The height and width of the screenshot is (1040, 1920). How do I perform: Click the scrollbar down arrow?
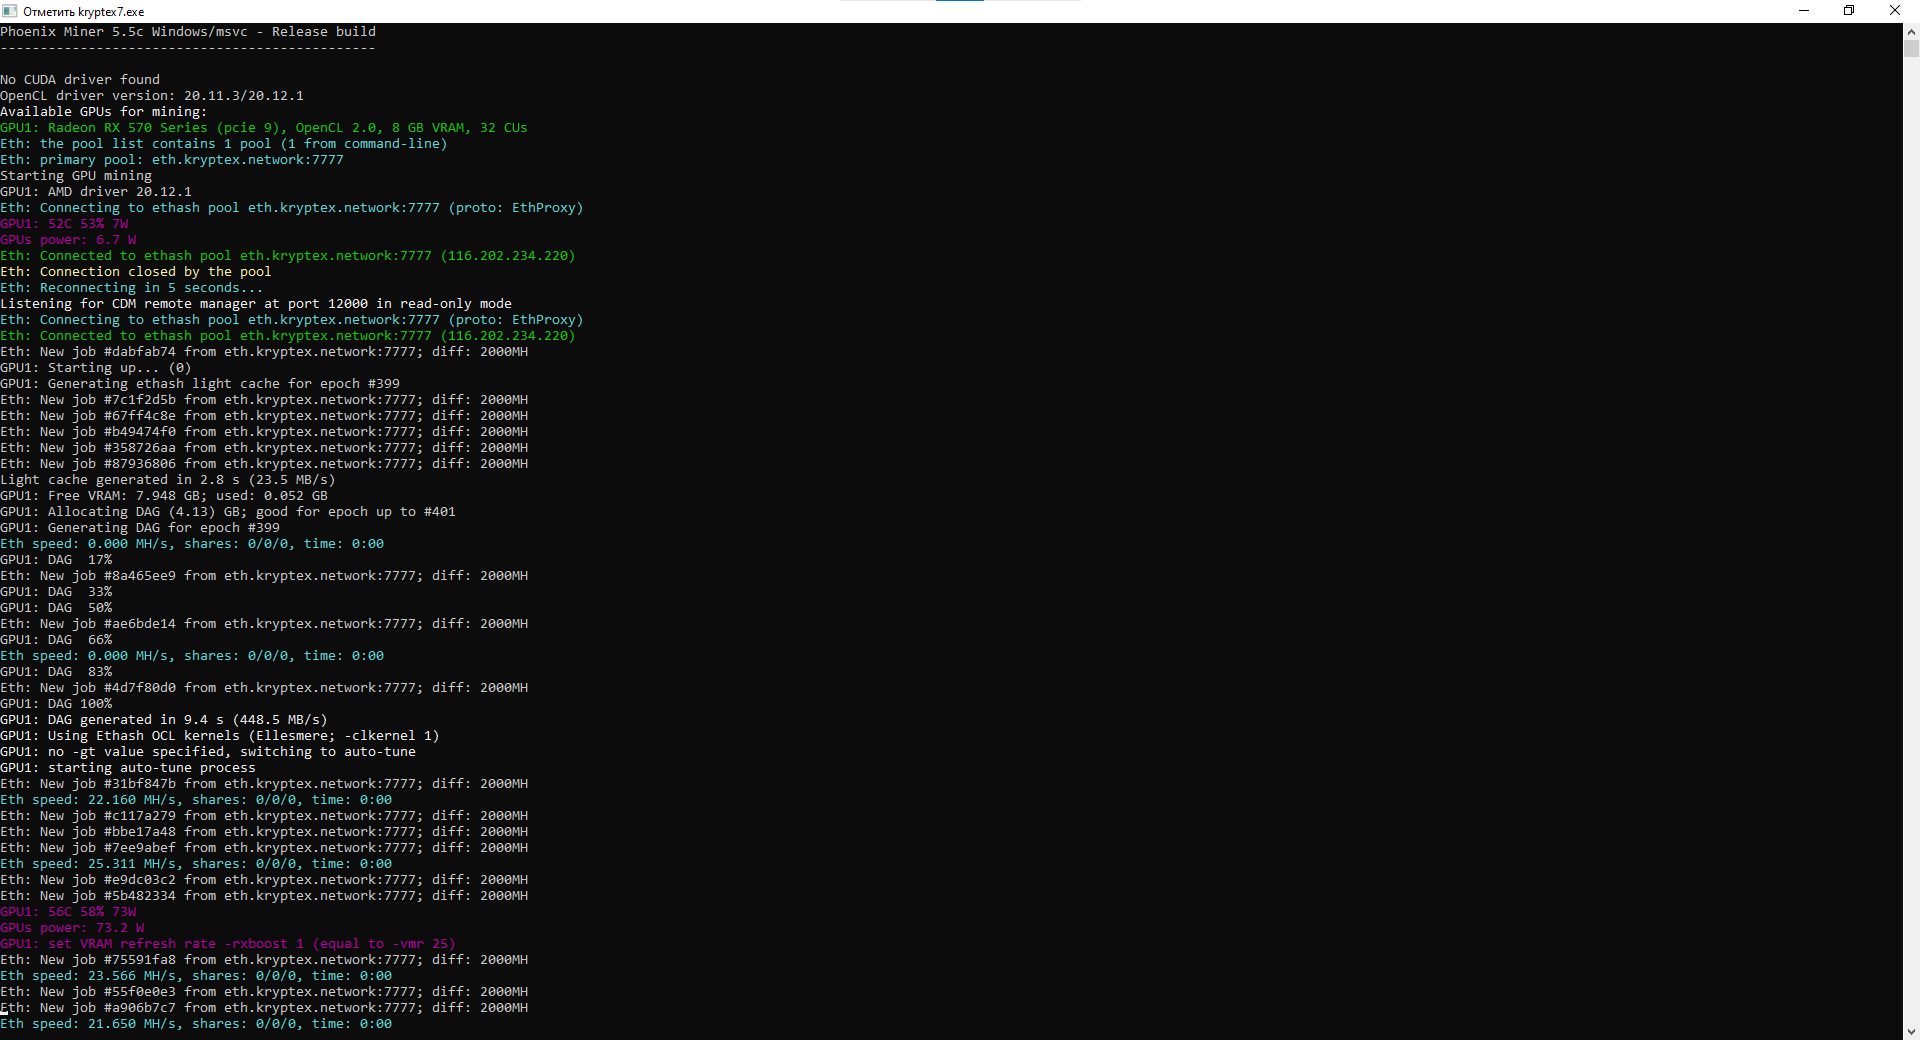pos(1911,1031)
